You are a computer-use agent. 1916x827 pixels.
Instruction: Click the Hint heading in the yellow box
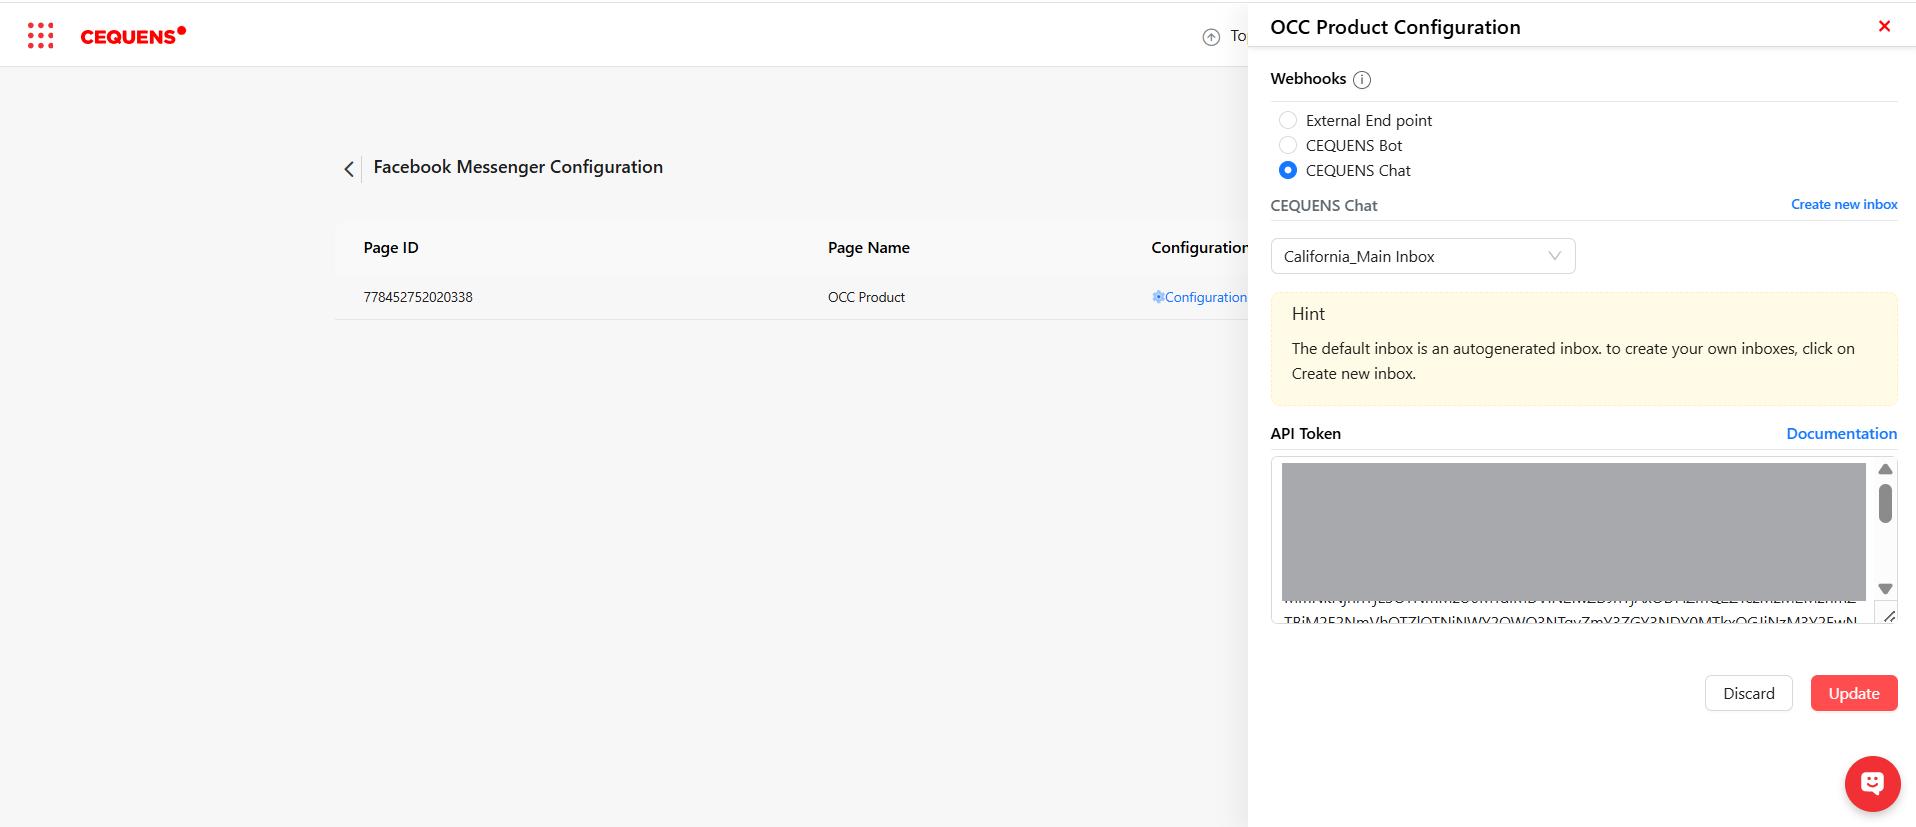[x=1308, y=314]
